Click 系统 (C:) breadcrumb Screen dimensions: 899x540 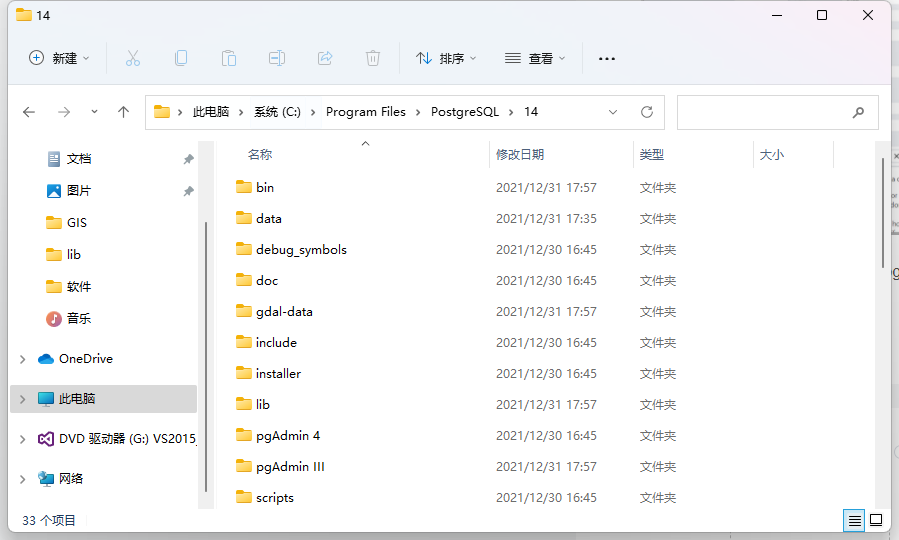click(277, 112)
